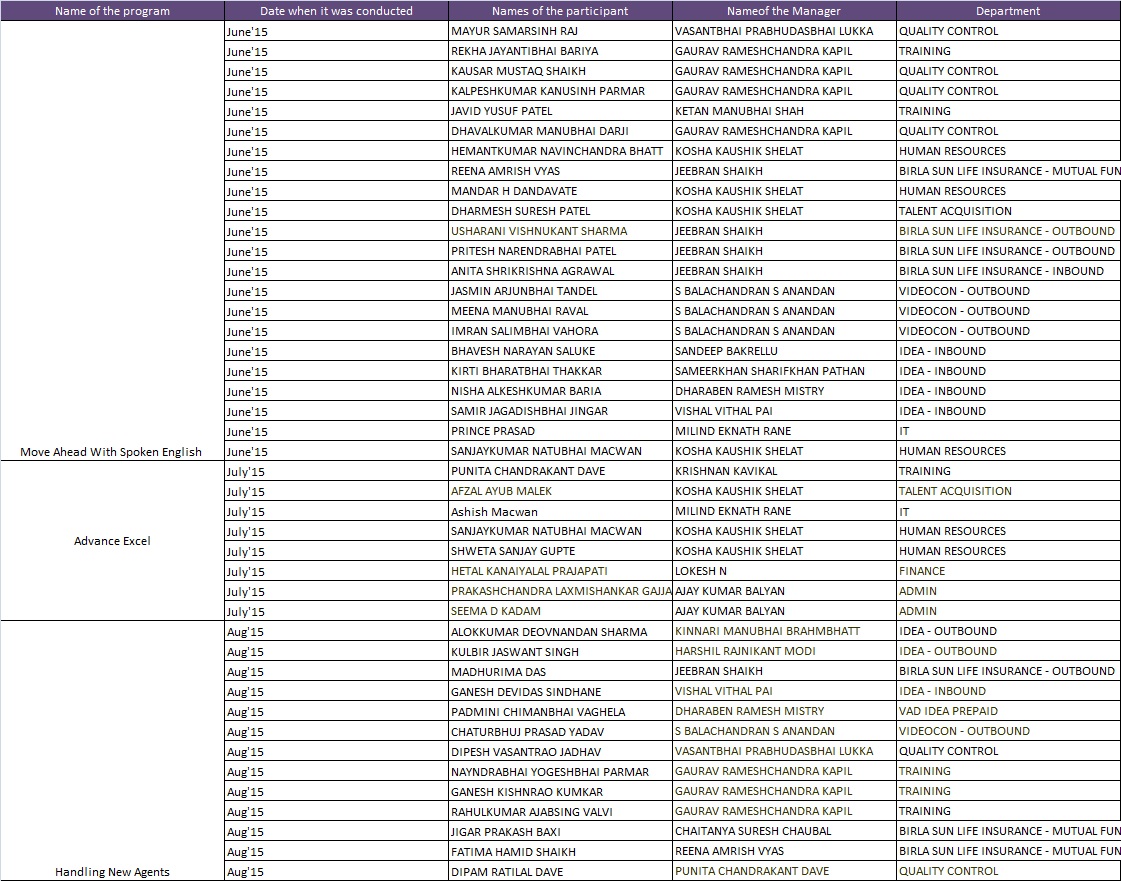Click participant MANDAR H DANDAVATE
Viewport: 1121px width, 881px height.
coord(560,191)
